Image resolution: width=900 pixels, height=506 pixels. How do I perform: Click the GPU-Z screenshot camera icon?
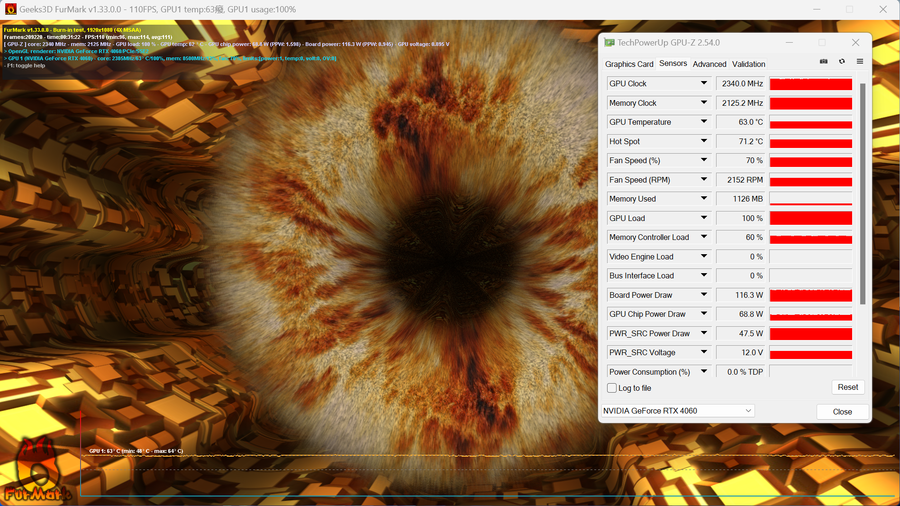tap(824, 61)
